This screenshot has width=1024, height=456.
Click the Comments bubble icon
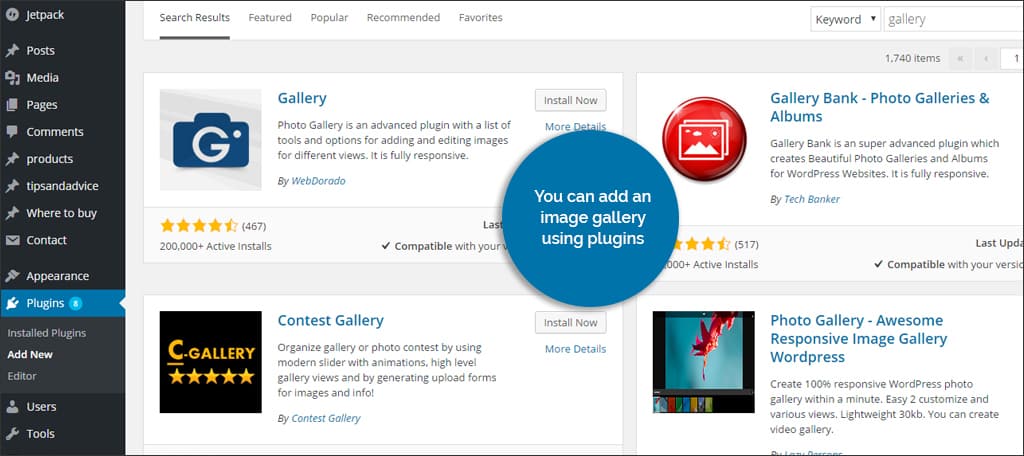coord(12,132)
